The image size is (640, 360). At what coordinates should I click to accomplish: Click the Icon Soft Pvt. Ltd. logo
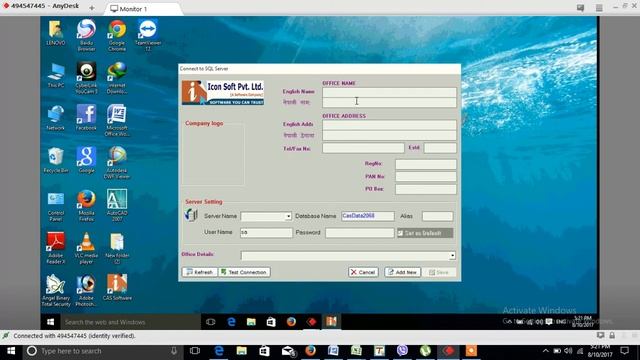[223, 93]
